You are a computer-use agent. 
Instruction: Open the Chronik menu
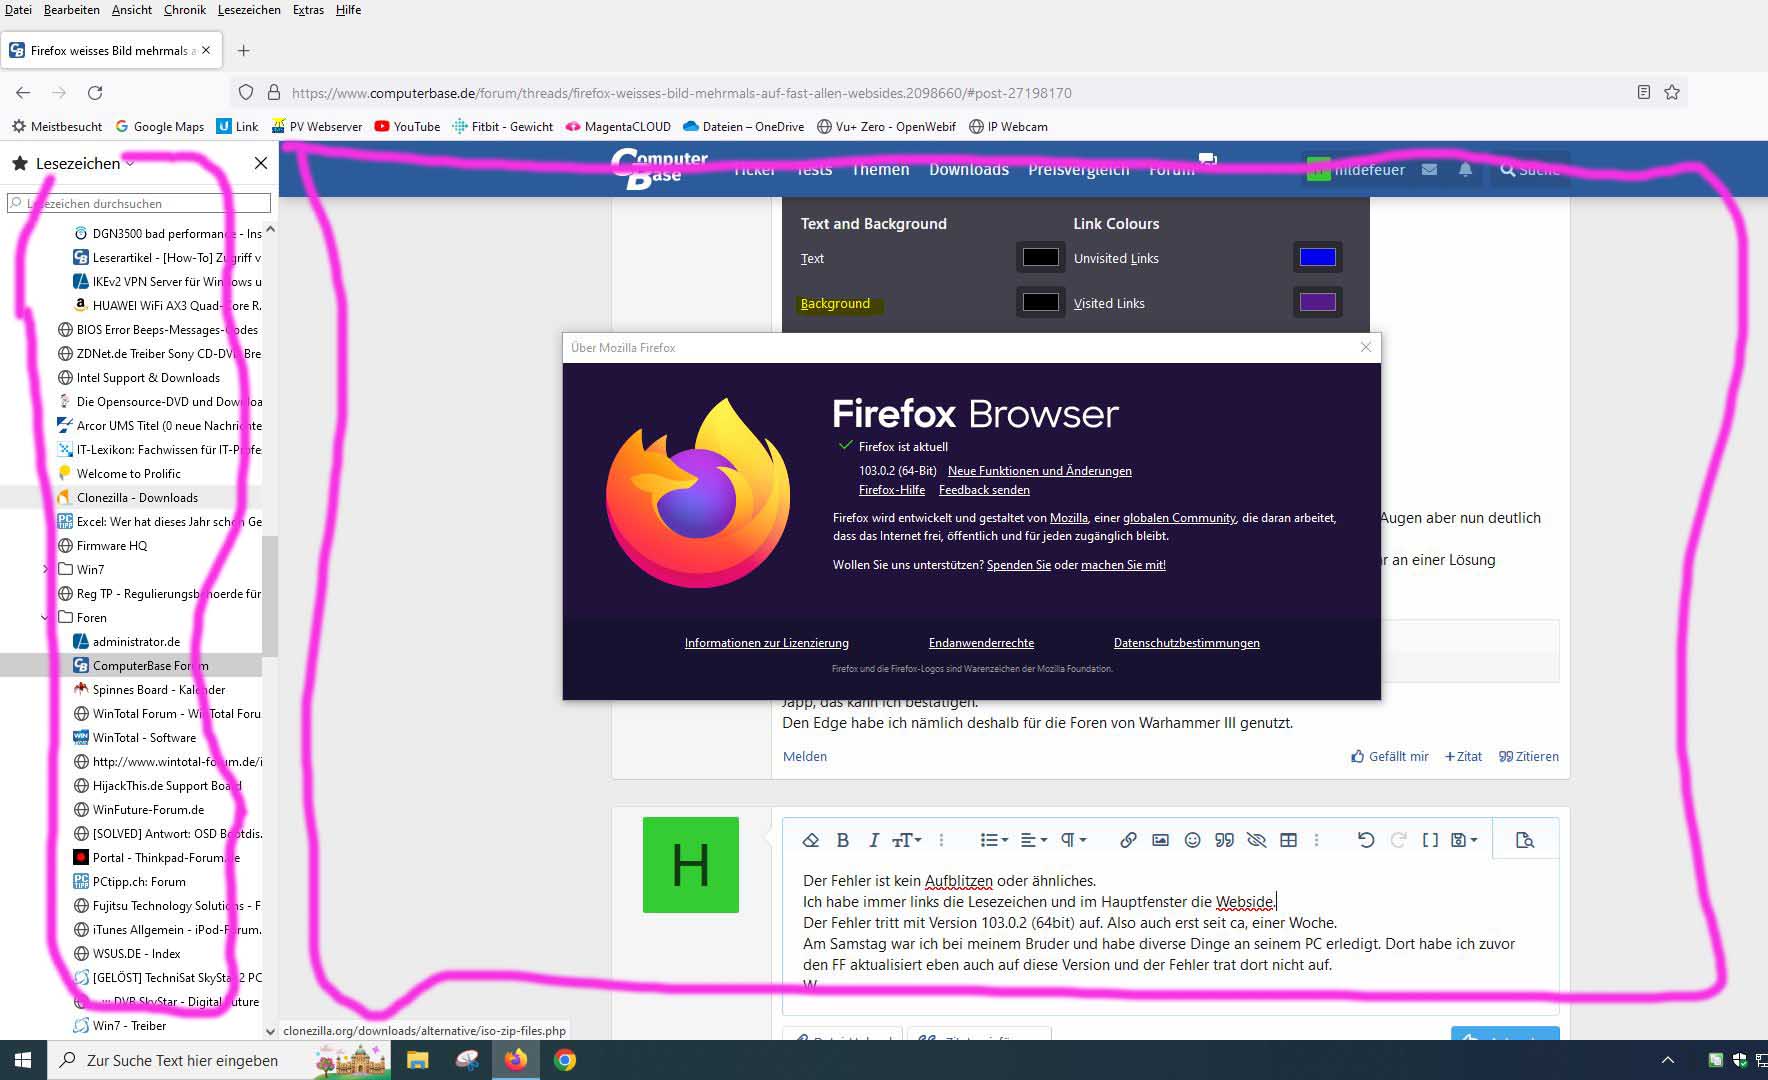[x=184, y=10]
